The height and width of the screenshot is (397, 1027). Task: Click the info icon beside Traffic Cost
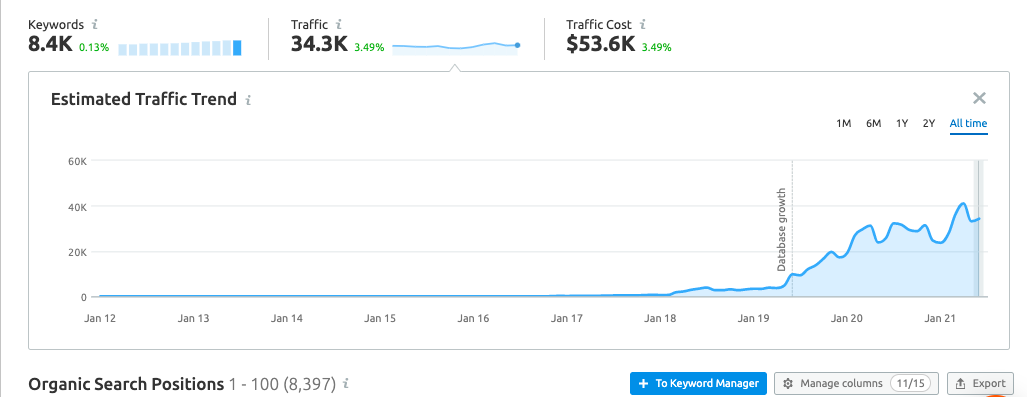point(643,24)
